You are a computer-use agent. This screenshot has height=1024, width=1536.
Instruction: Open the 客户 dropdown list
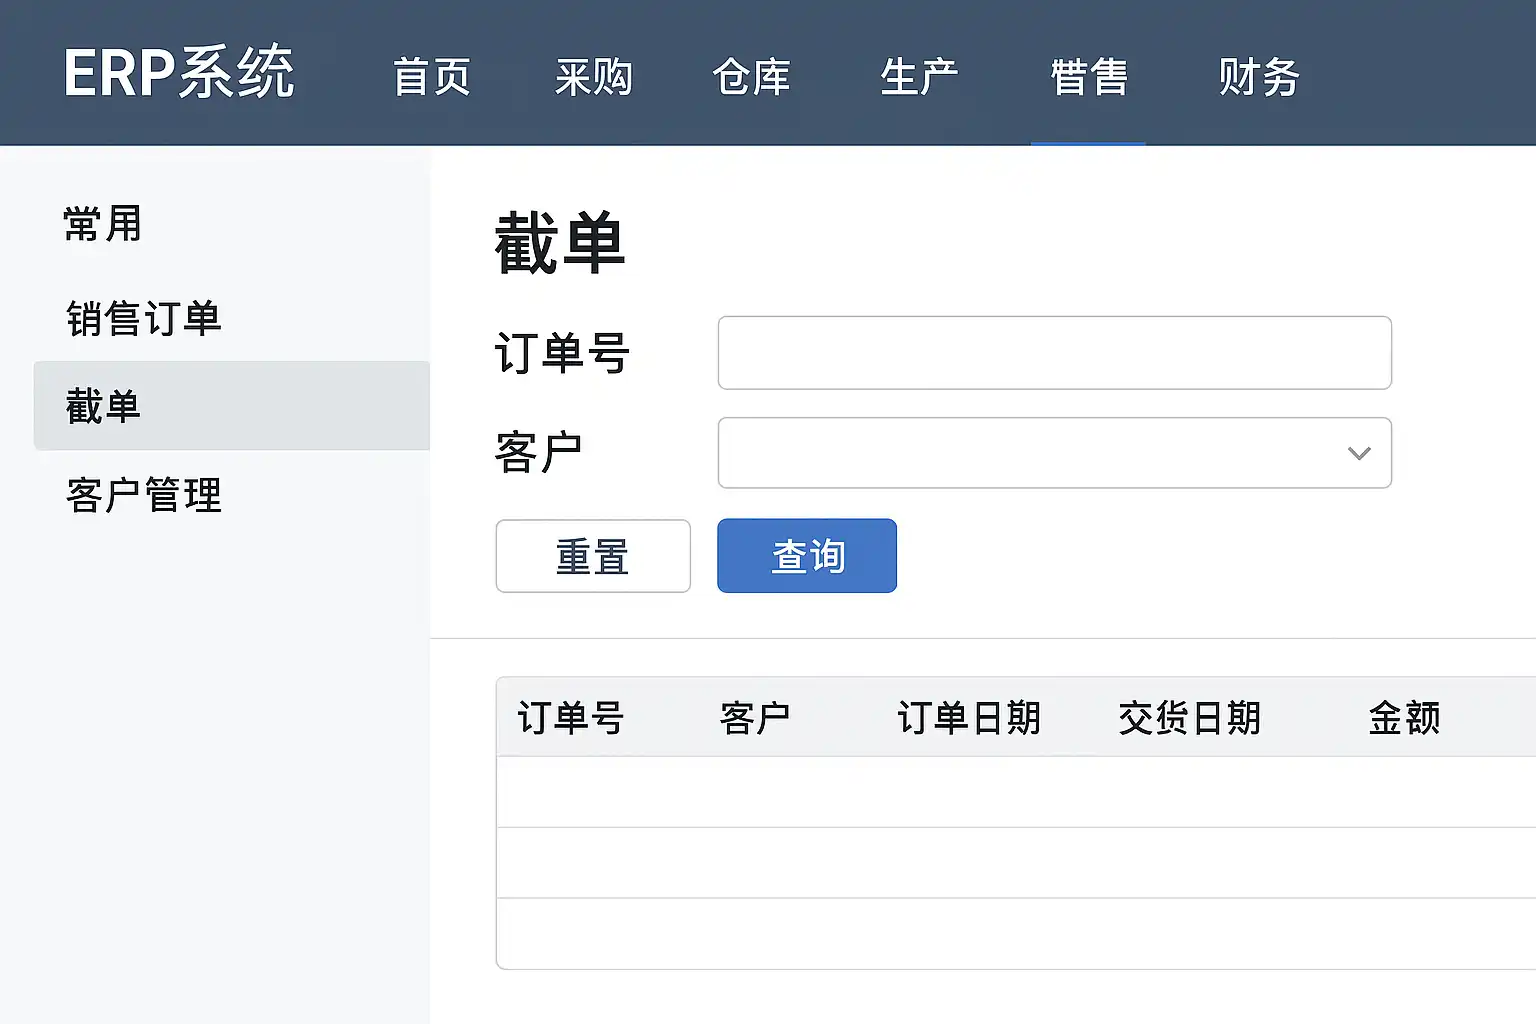(1054, 453)
